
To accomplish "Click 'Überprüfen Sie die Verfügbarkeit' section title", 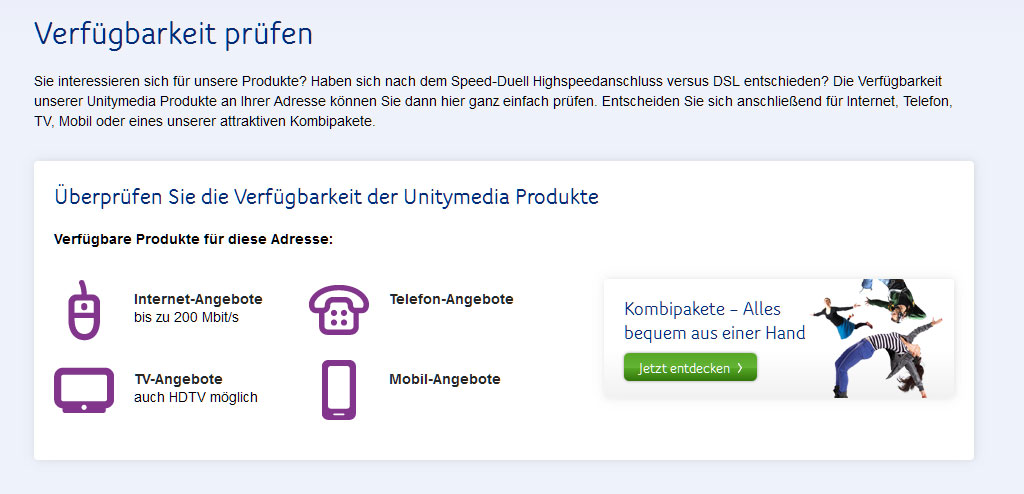I will click(327, 197).
